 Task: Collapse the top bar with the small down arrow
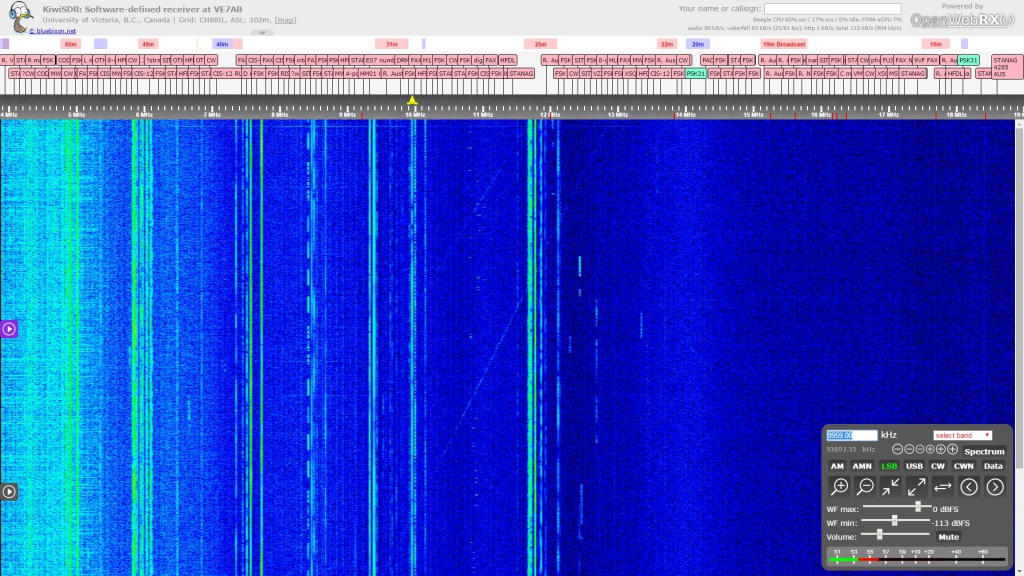(261, 33)
